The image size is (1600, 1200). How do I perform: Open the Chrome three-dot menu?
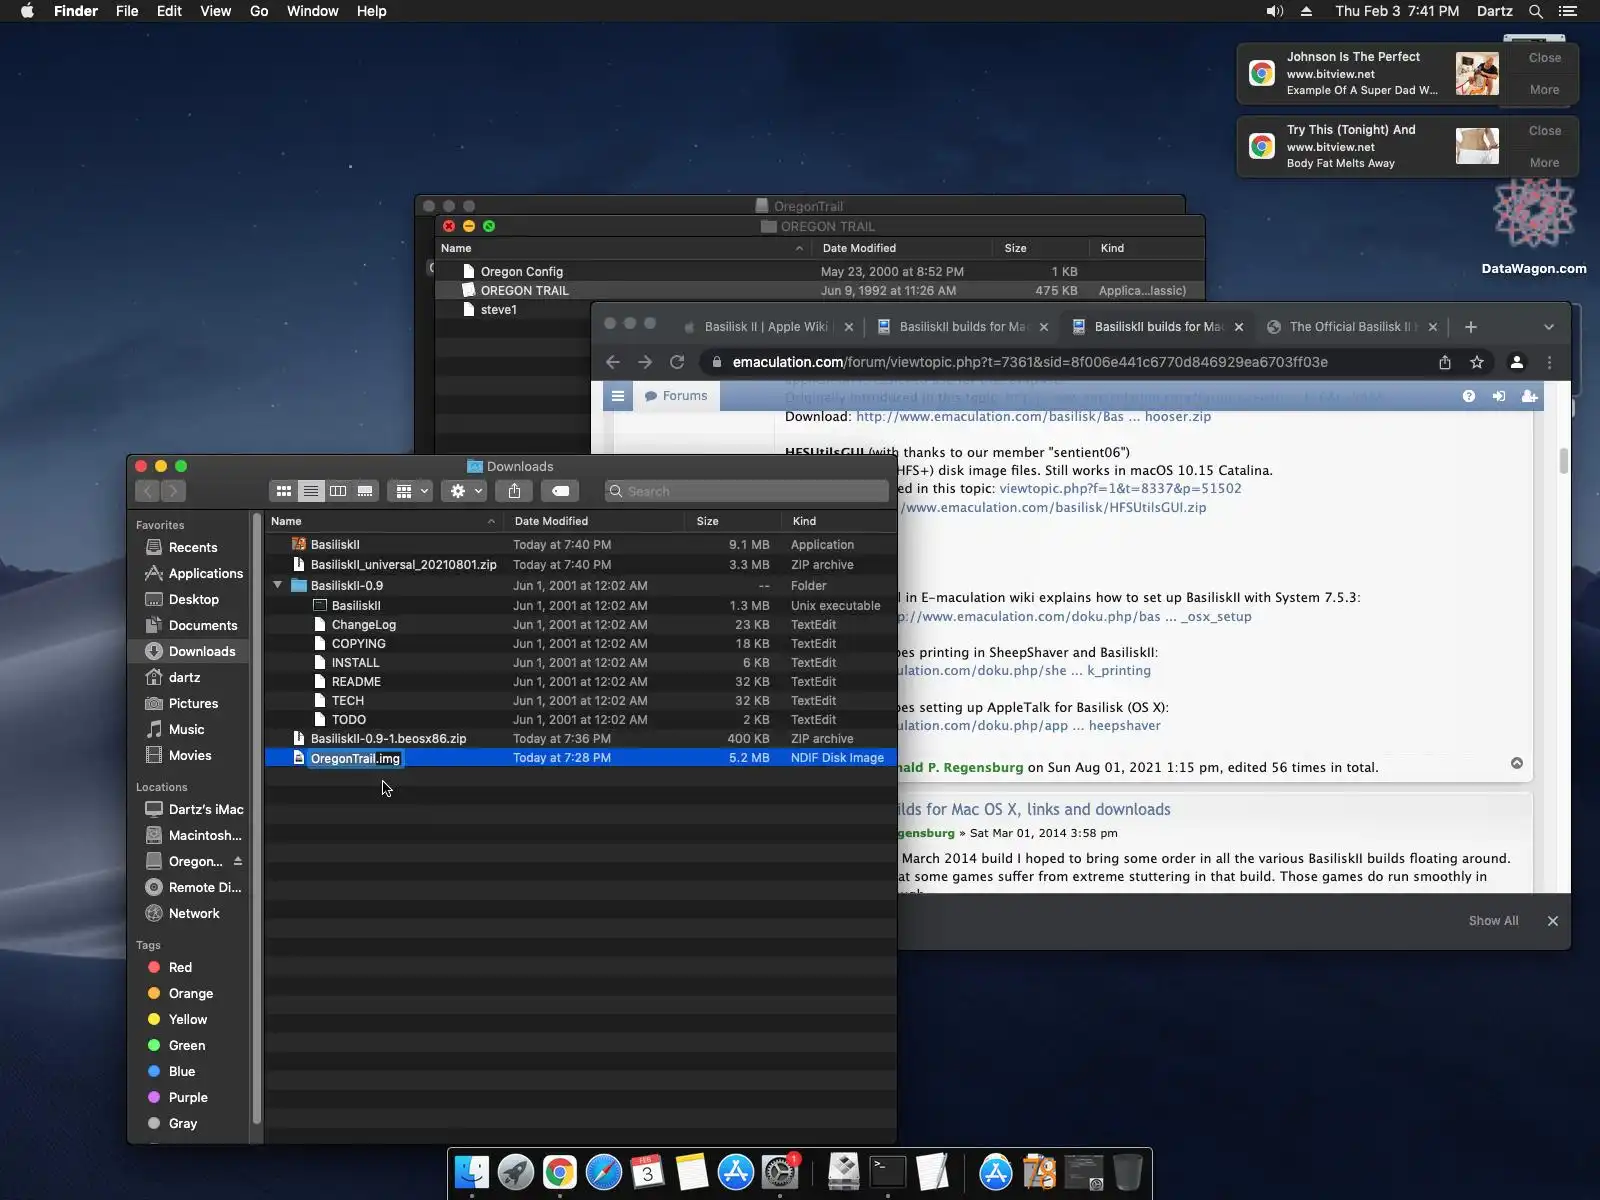tap(1549, 362)
